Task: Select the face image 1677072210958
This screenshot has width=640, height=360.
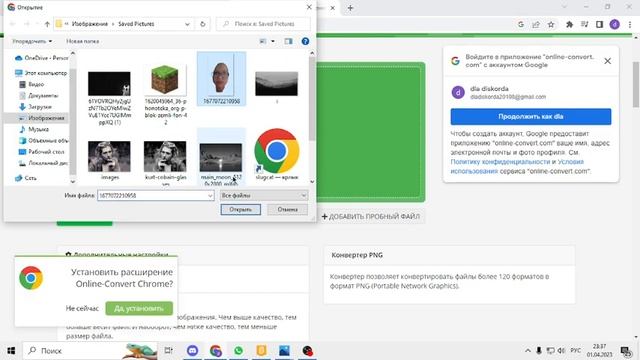Action: 221,78
